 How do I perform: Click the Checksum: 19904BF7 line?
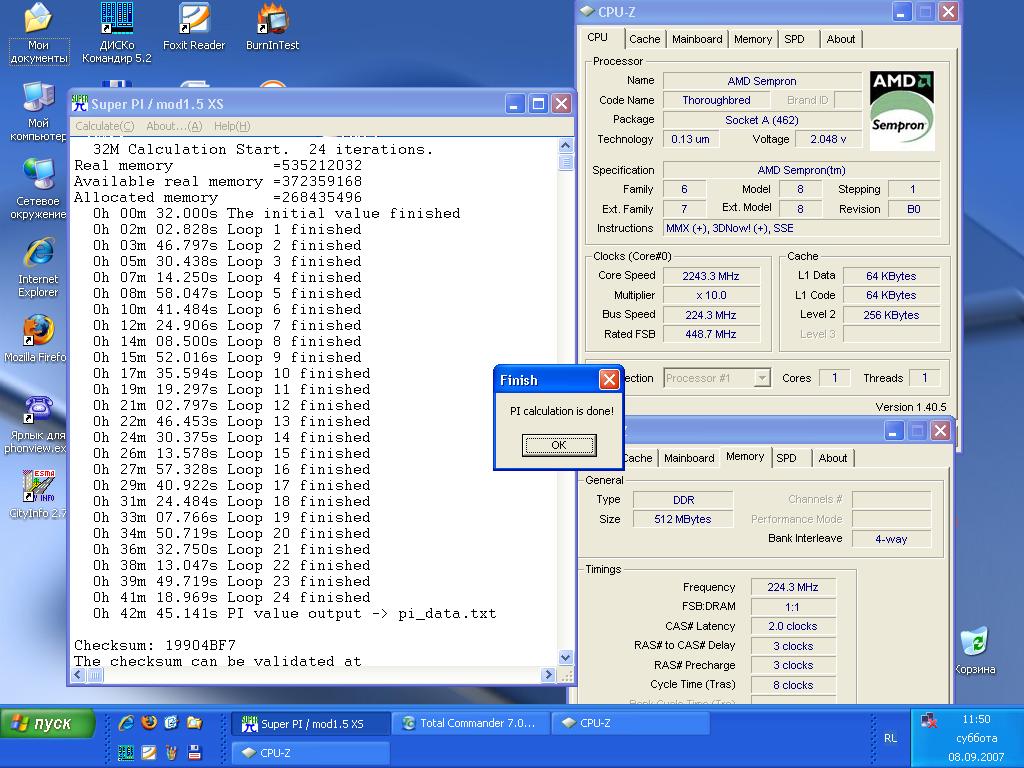[155, 645]
